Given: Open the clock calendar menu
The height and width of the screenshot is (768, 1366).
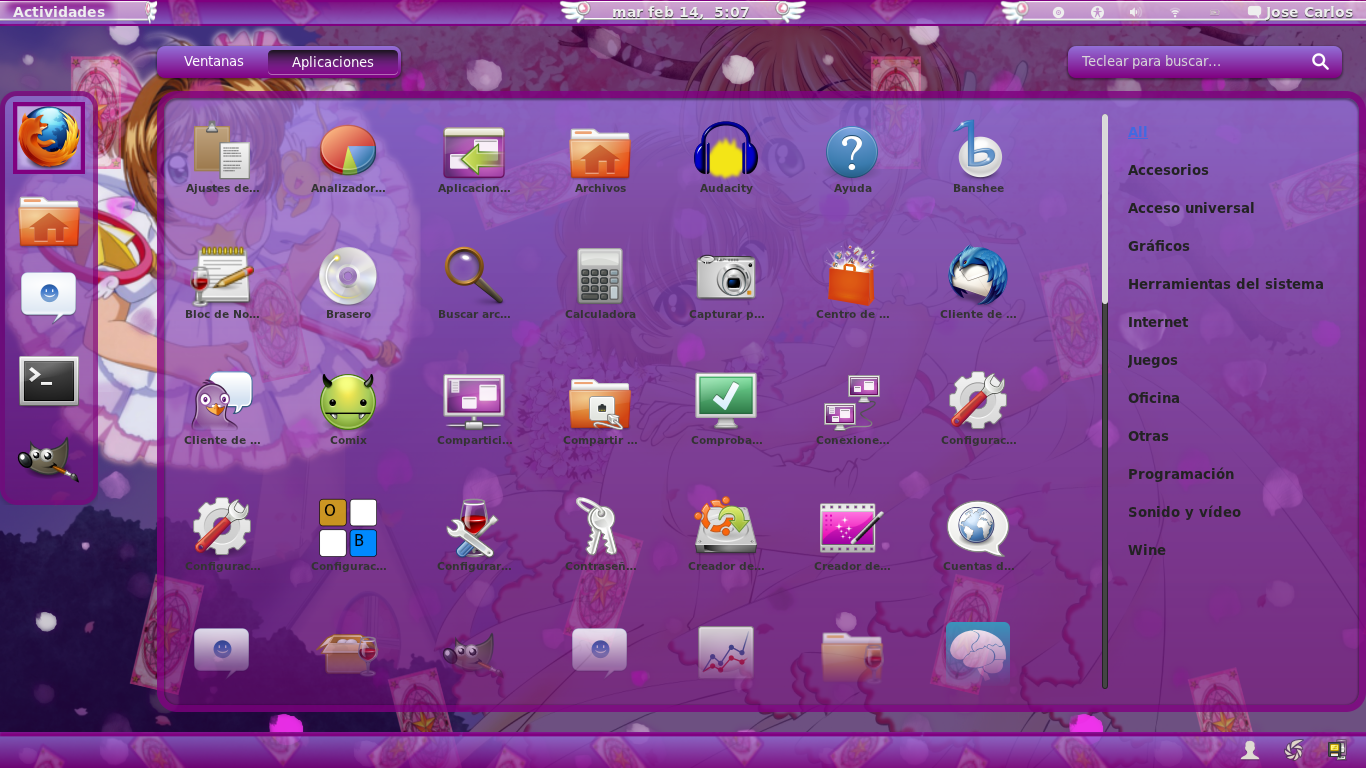Looking at the screenshot, I should [x=681, y=12].
